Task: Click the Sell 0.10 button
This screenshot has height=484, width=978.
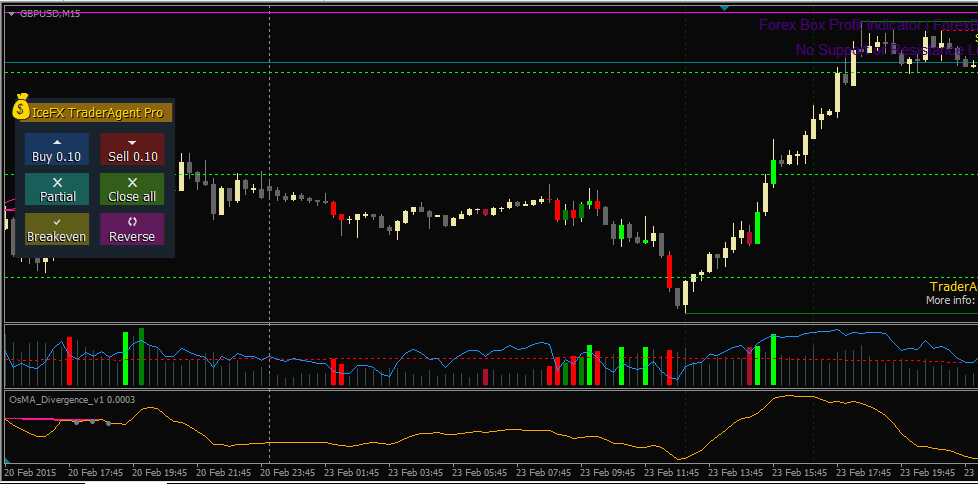Action: [132, 149]
